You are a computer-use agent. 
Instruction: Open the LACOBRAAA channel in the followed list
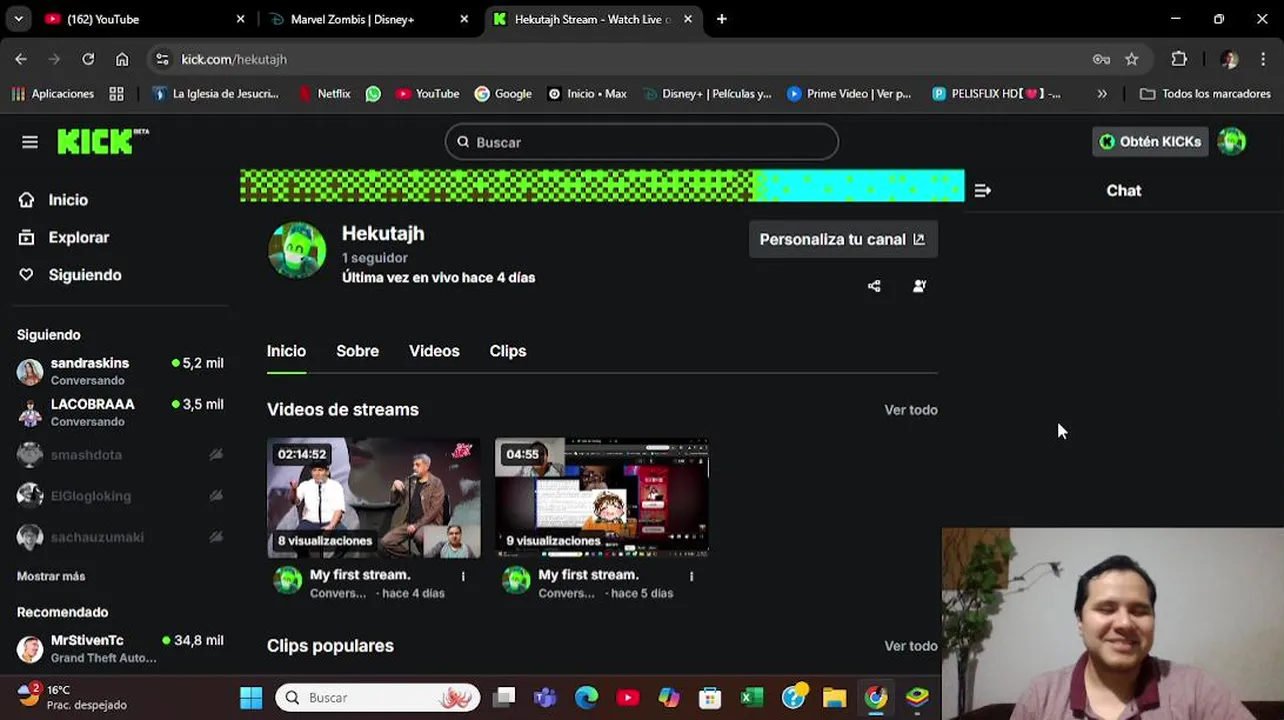click(x=120, y=412)
